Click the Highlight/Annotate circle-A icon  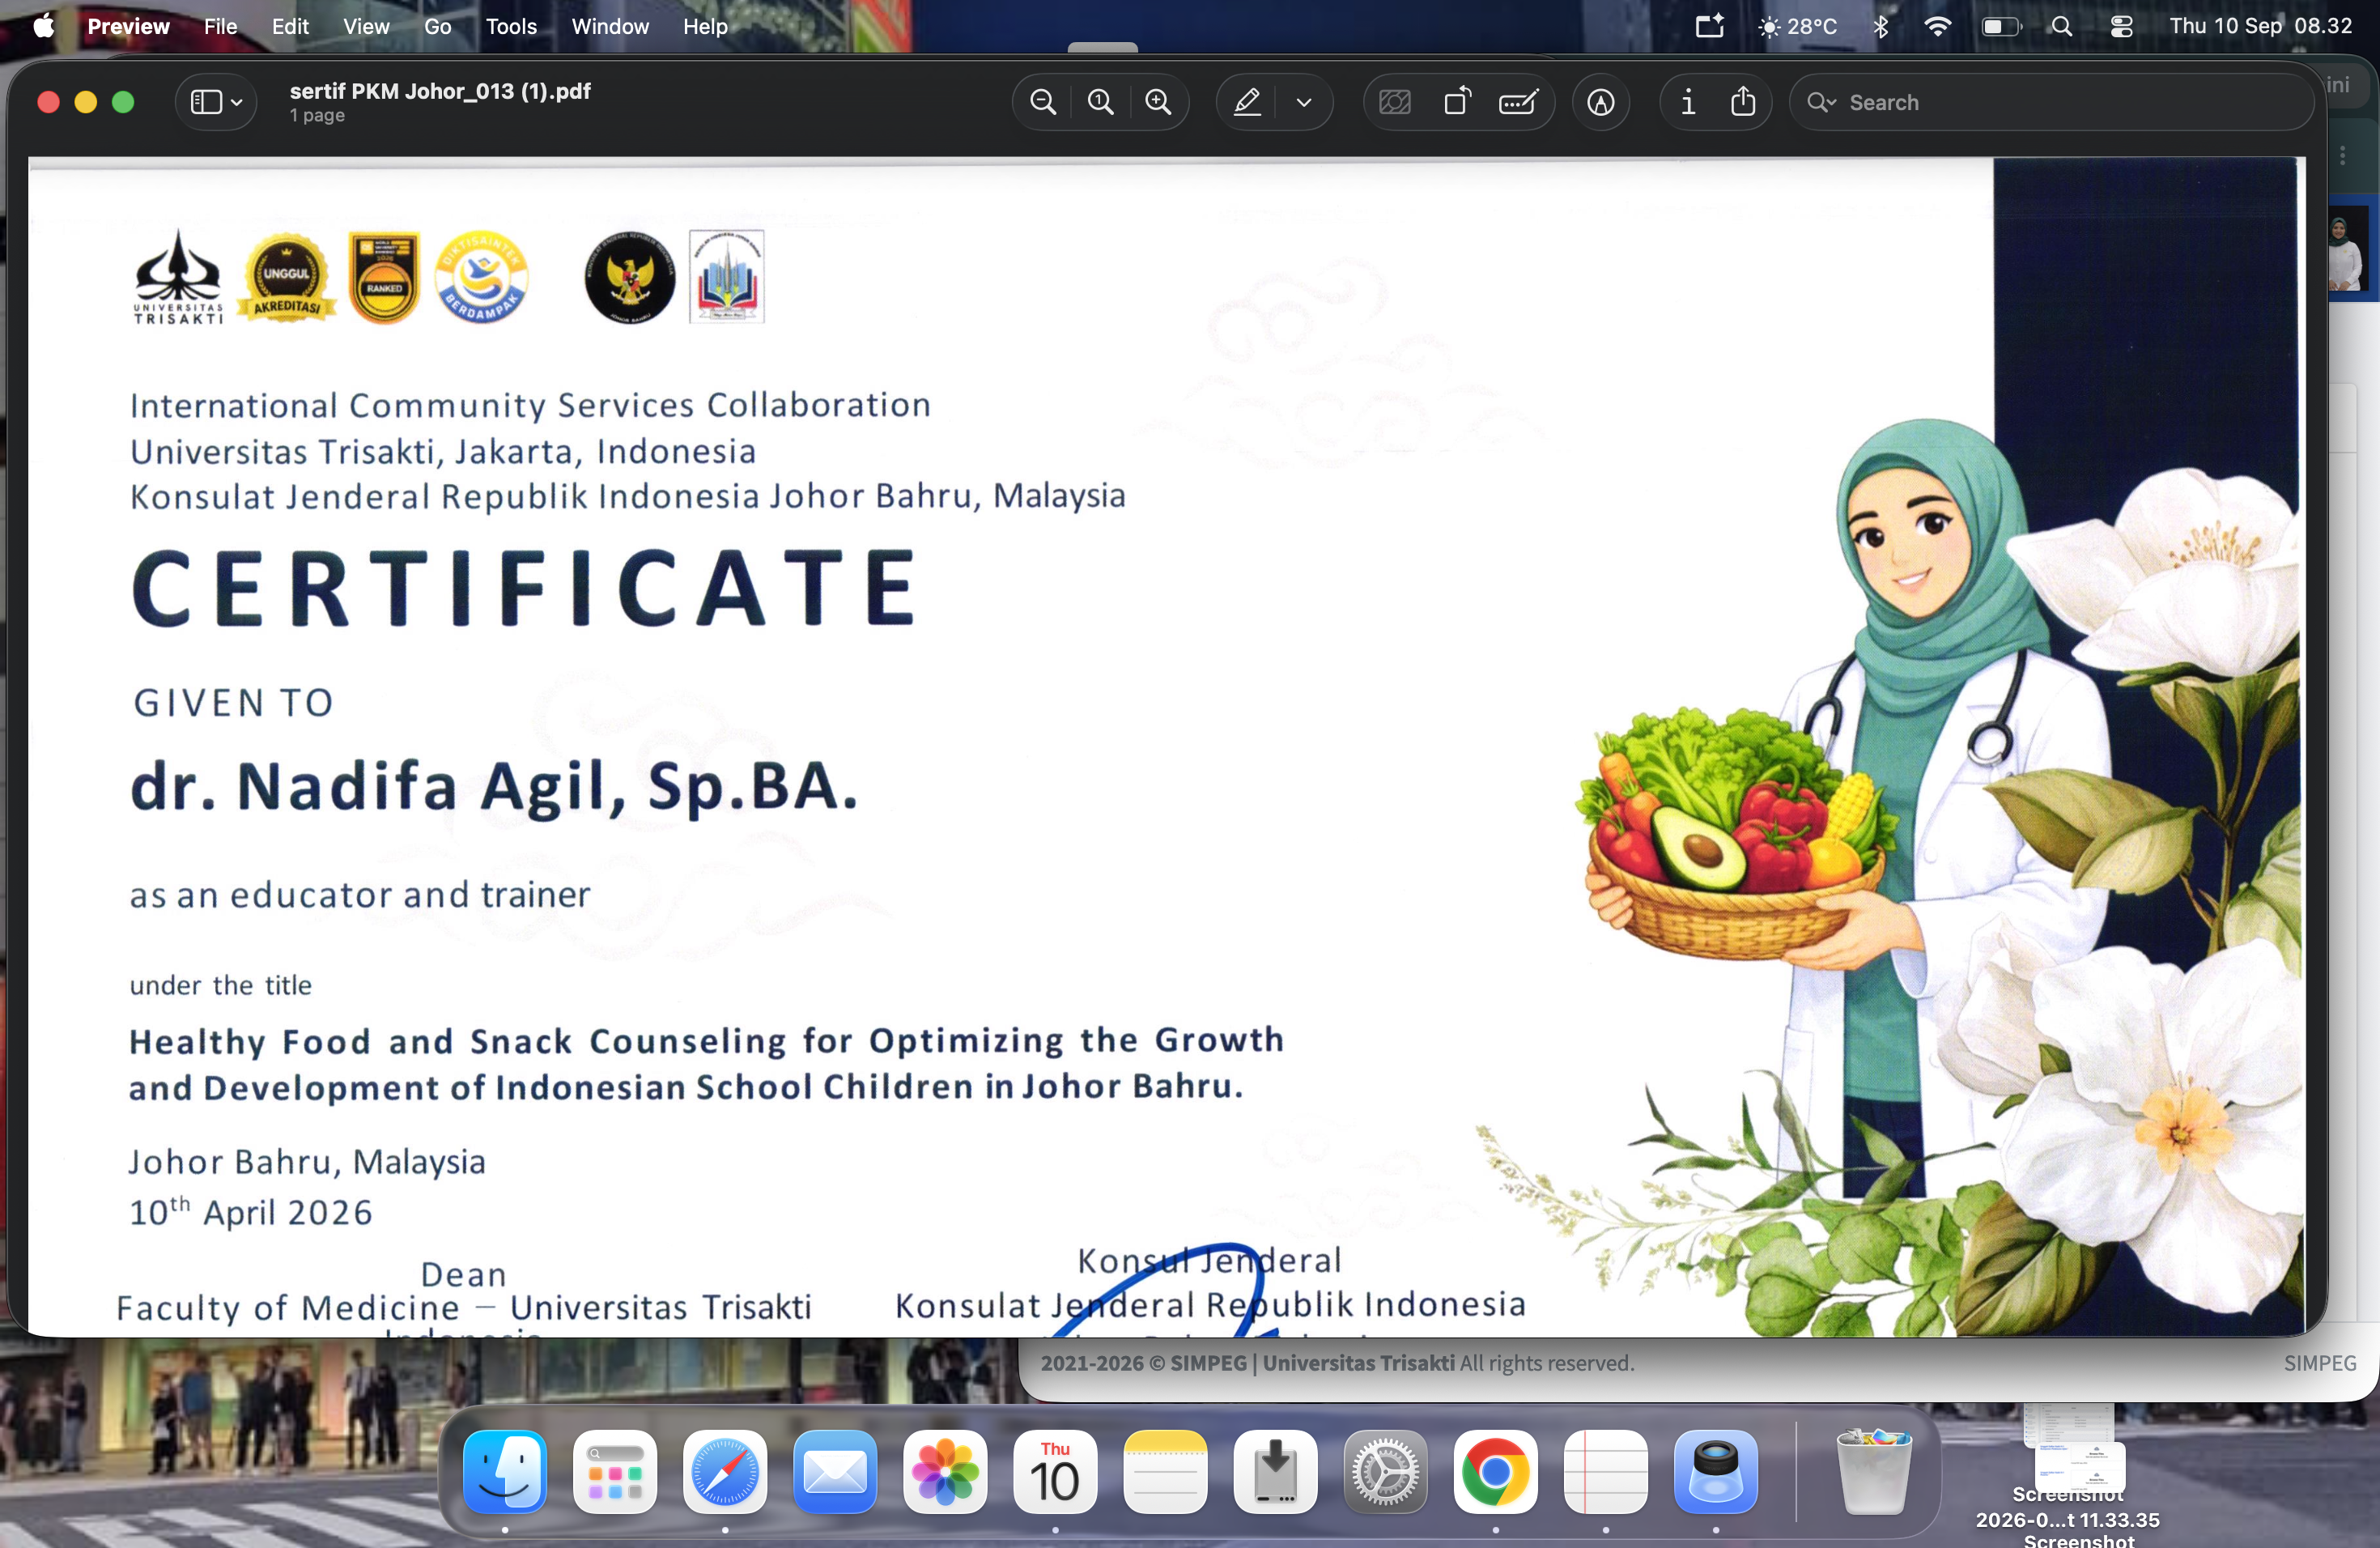coord(1600,102)
